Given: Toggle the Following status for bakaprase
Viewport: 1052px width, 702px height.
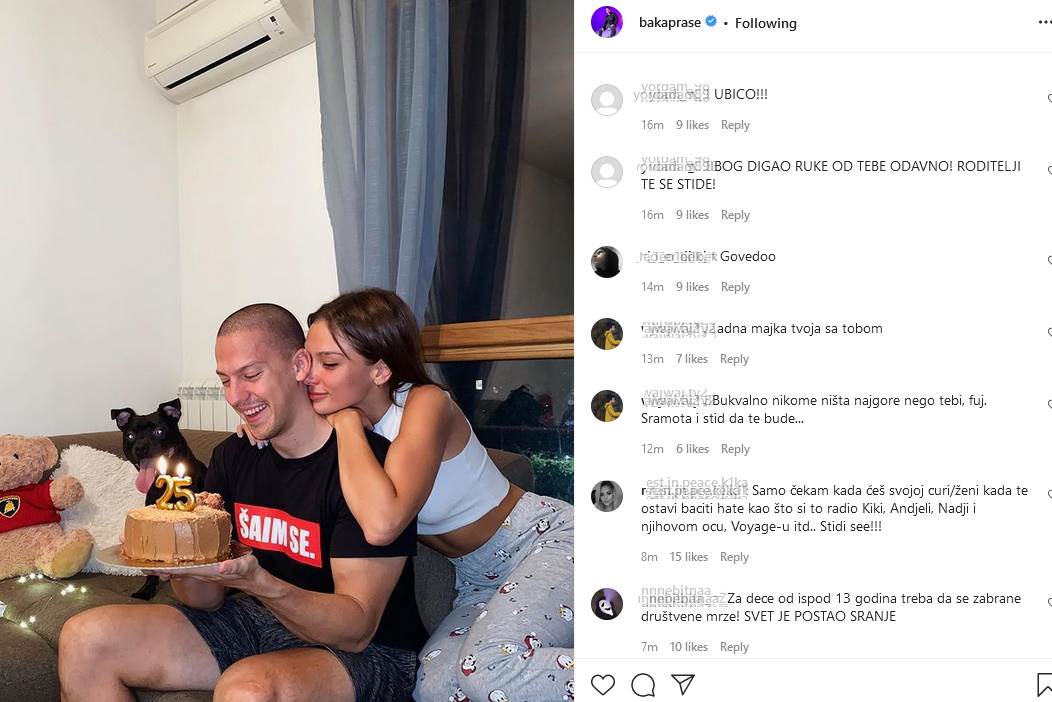Looking at the screenshot, I should click(766, 23).
